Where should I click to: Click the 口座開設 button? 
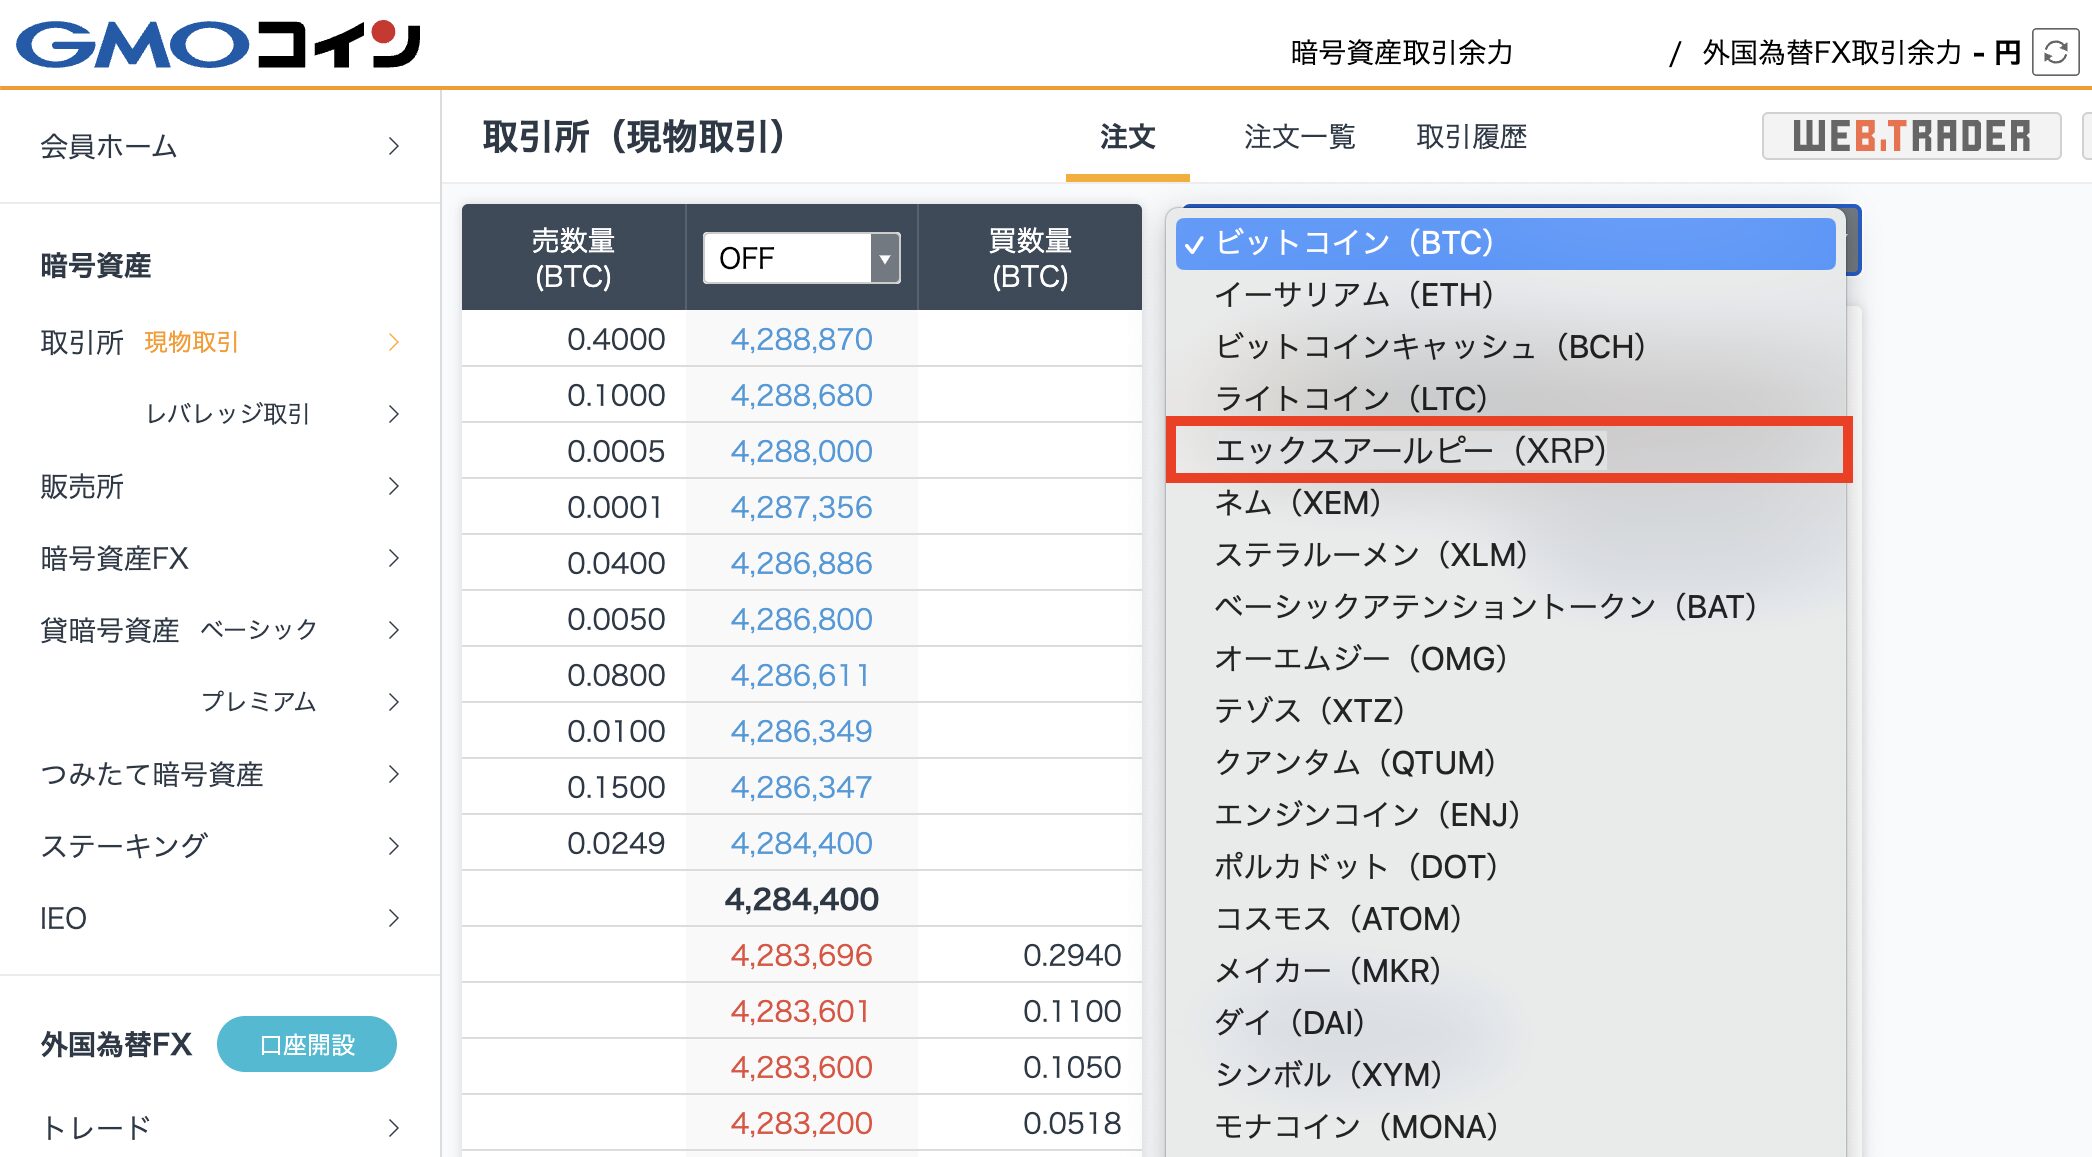306,1044
